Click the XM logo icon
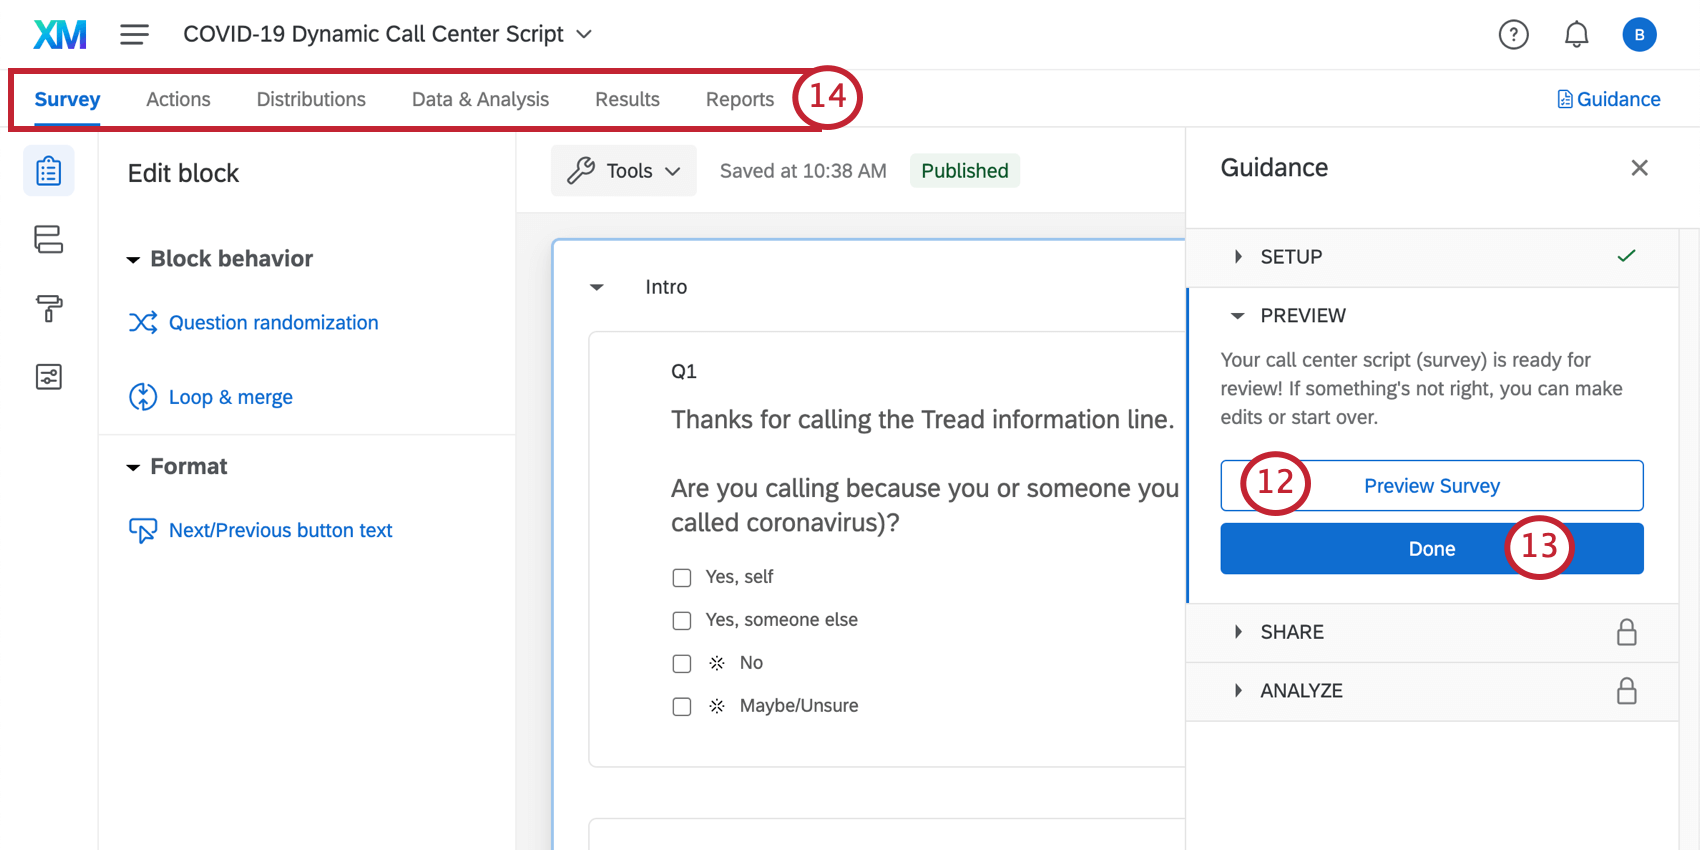Viewport: 1700px width, 850px height. click(60, 35)
